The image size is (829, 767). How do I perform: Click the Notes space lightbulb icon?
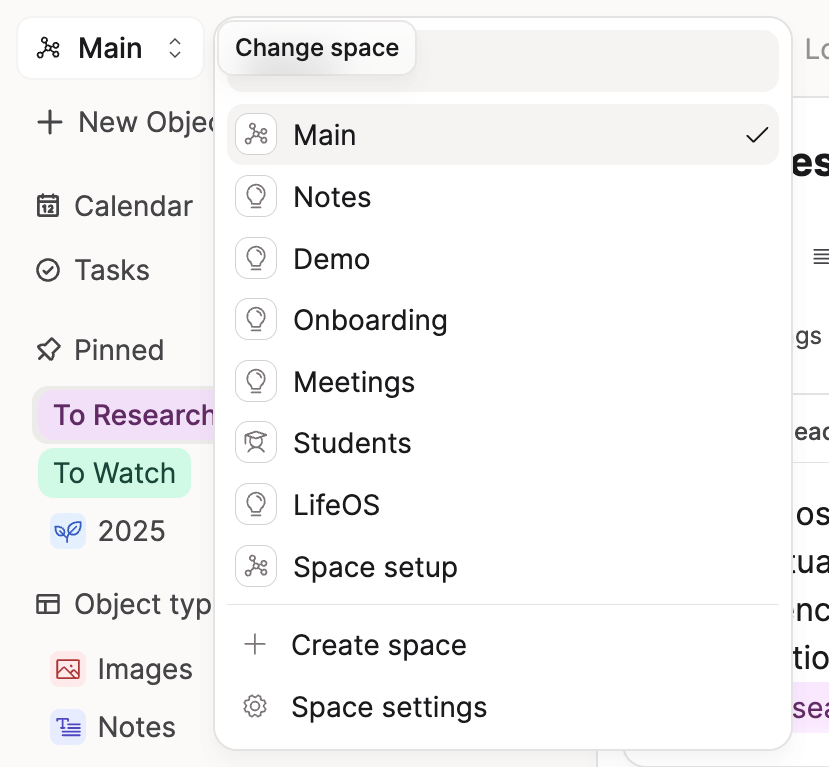click(x=256, y=197)
